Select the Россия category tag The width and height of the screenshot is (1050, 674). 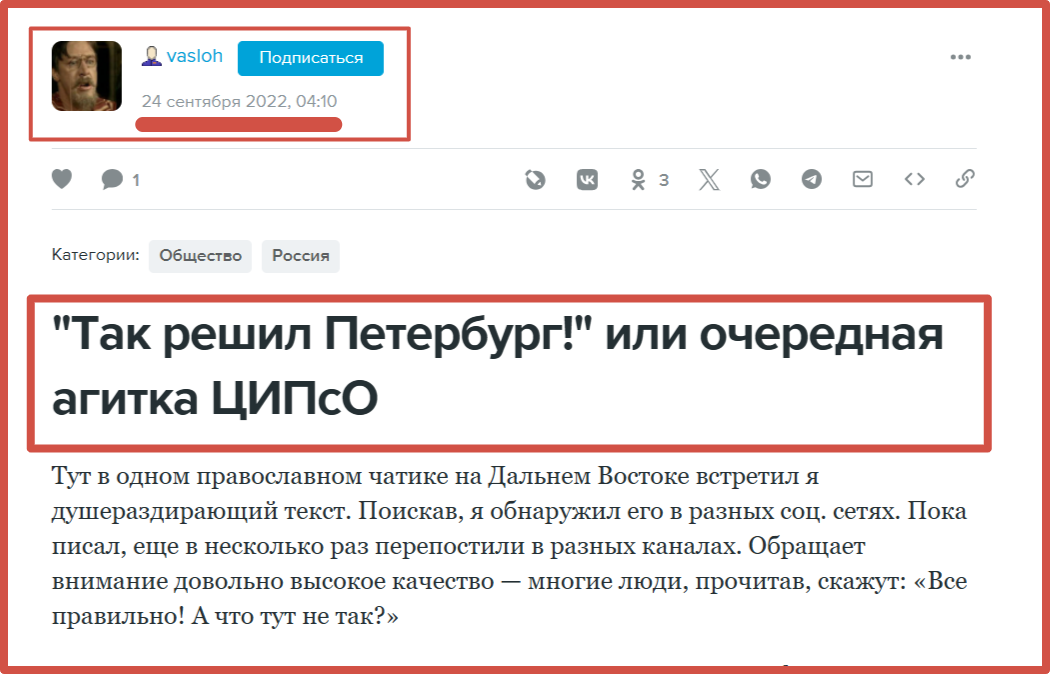(x=301, y=256)
